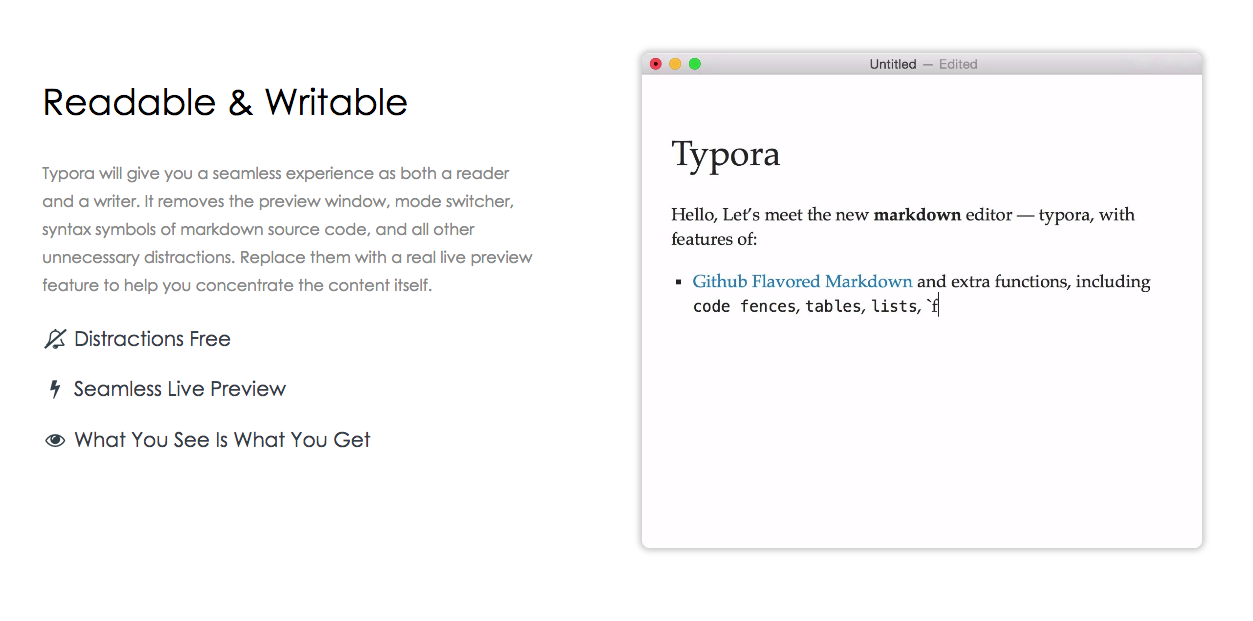Minimize the window using yellow button
Screen dimensions: 1253x621
point(675,64)
